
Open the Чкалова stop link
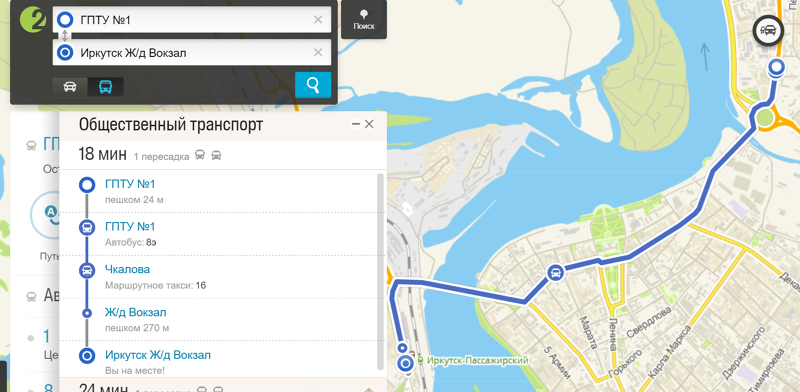point(128,269)
